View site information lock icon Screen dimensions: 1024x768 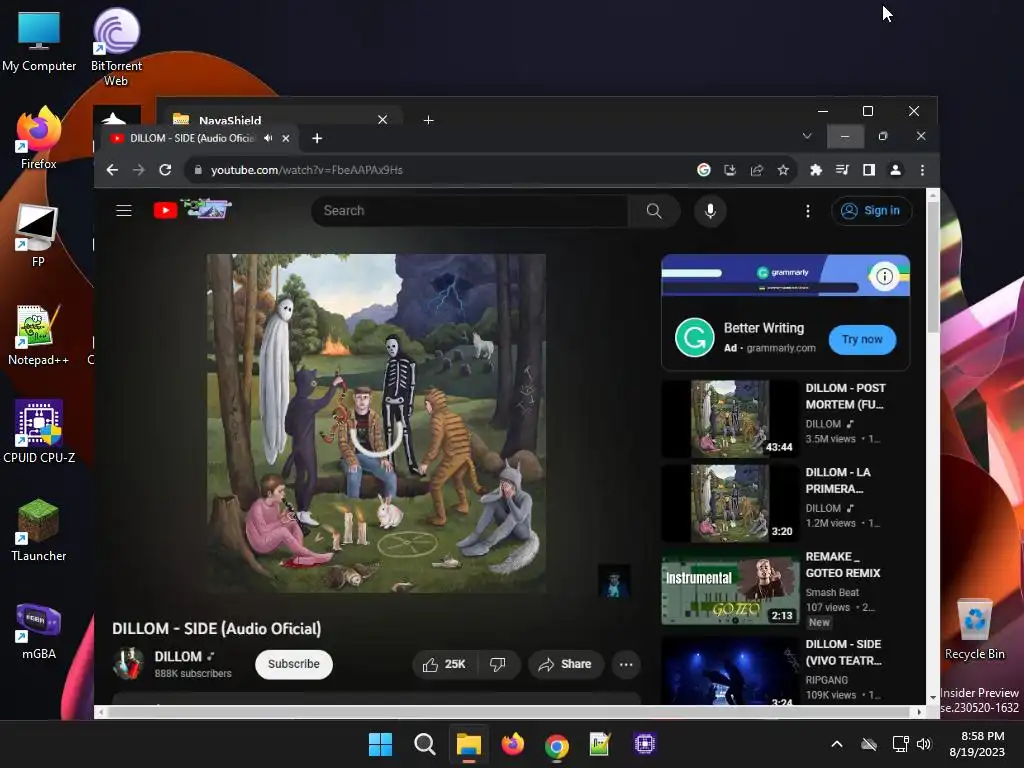point(197,170)
